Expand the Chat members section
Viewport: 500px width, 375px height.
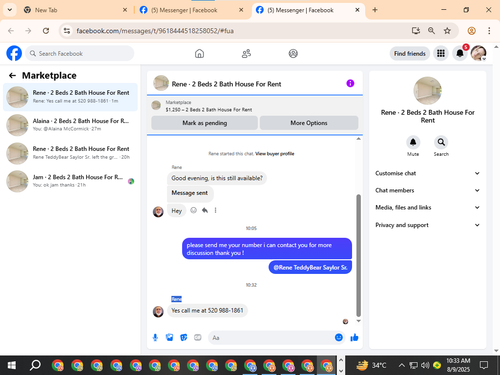point(428,190)
